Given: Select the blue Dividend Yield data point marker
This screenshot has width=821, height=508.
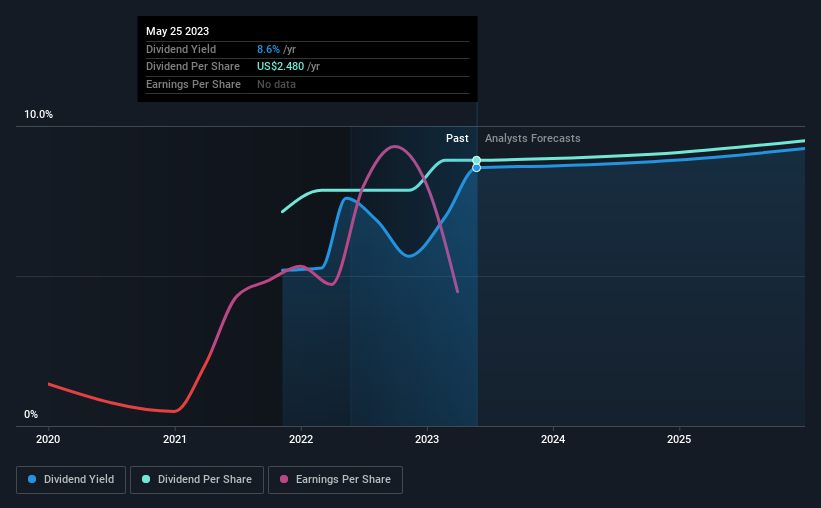Looking at the screenshot, I should pyautogui.click(x=476, y=168).
